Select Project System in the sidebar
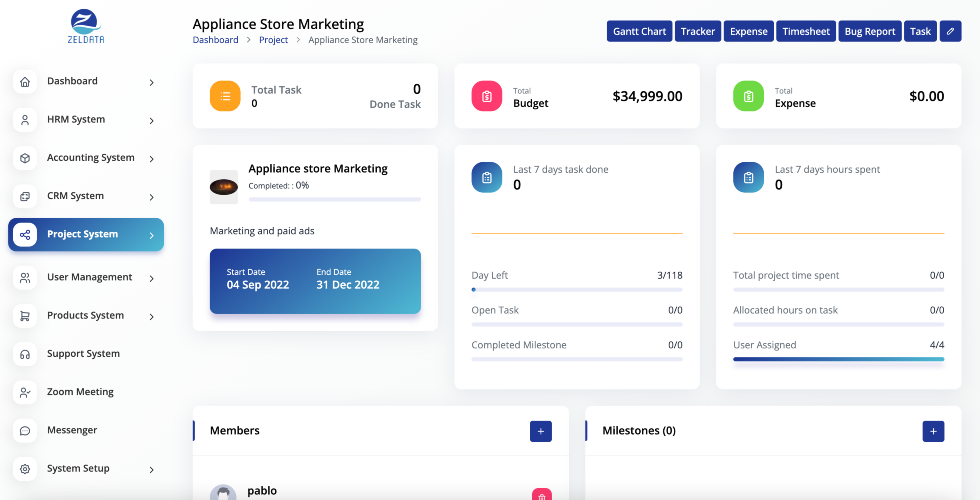The width and height of the screenshot is (980, 500). 86,234
